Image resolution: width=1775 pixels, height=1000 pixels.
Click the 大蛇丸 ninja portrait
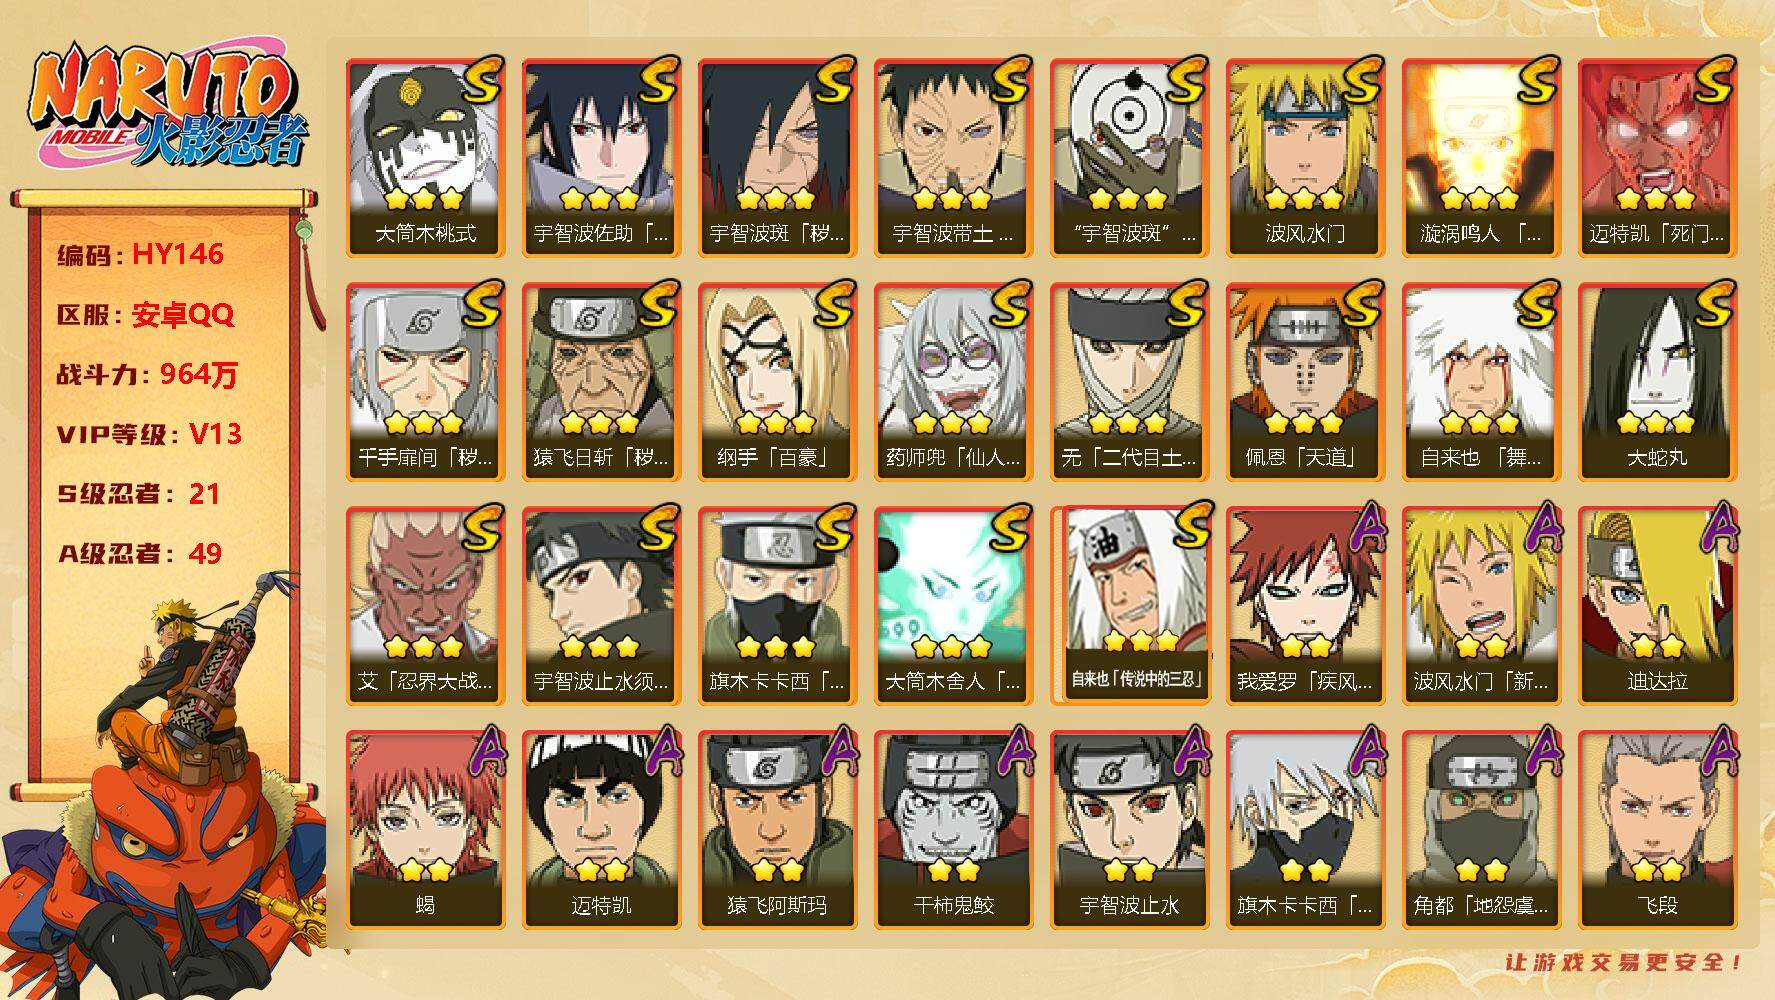pyautogui.click(x=1657, y=382)
